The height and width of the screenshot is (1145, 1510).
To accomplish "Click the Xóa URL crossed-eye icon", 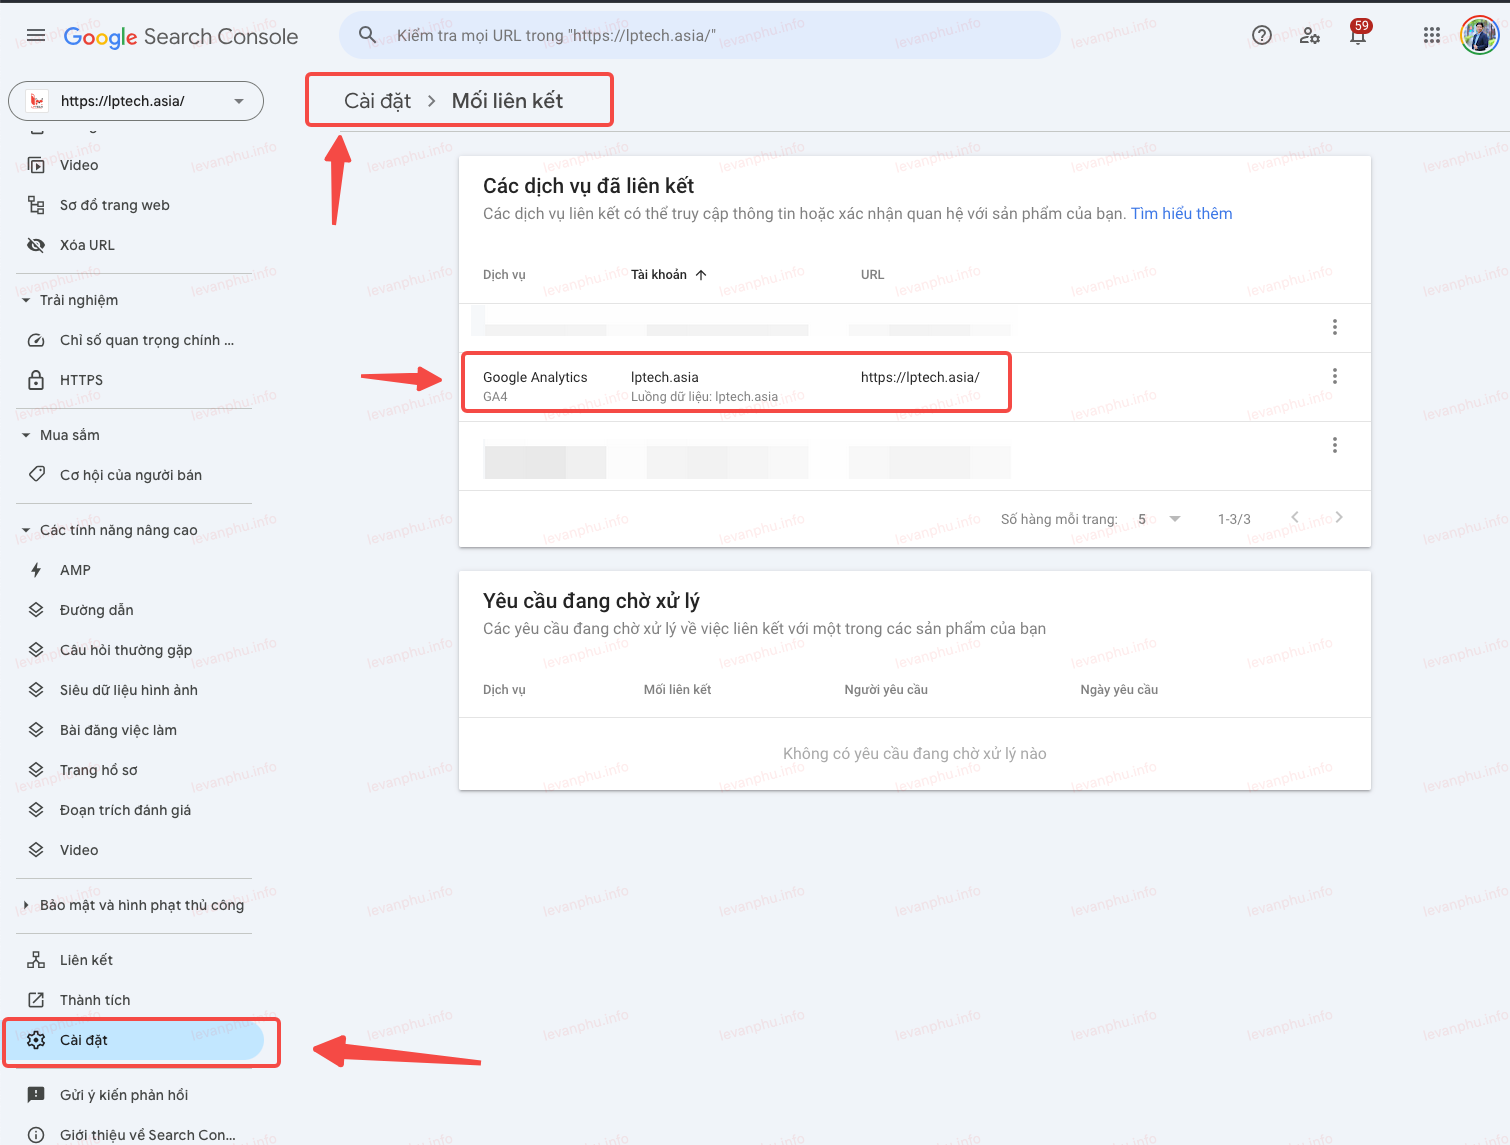I will [x=36, y=245].
